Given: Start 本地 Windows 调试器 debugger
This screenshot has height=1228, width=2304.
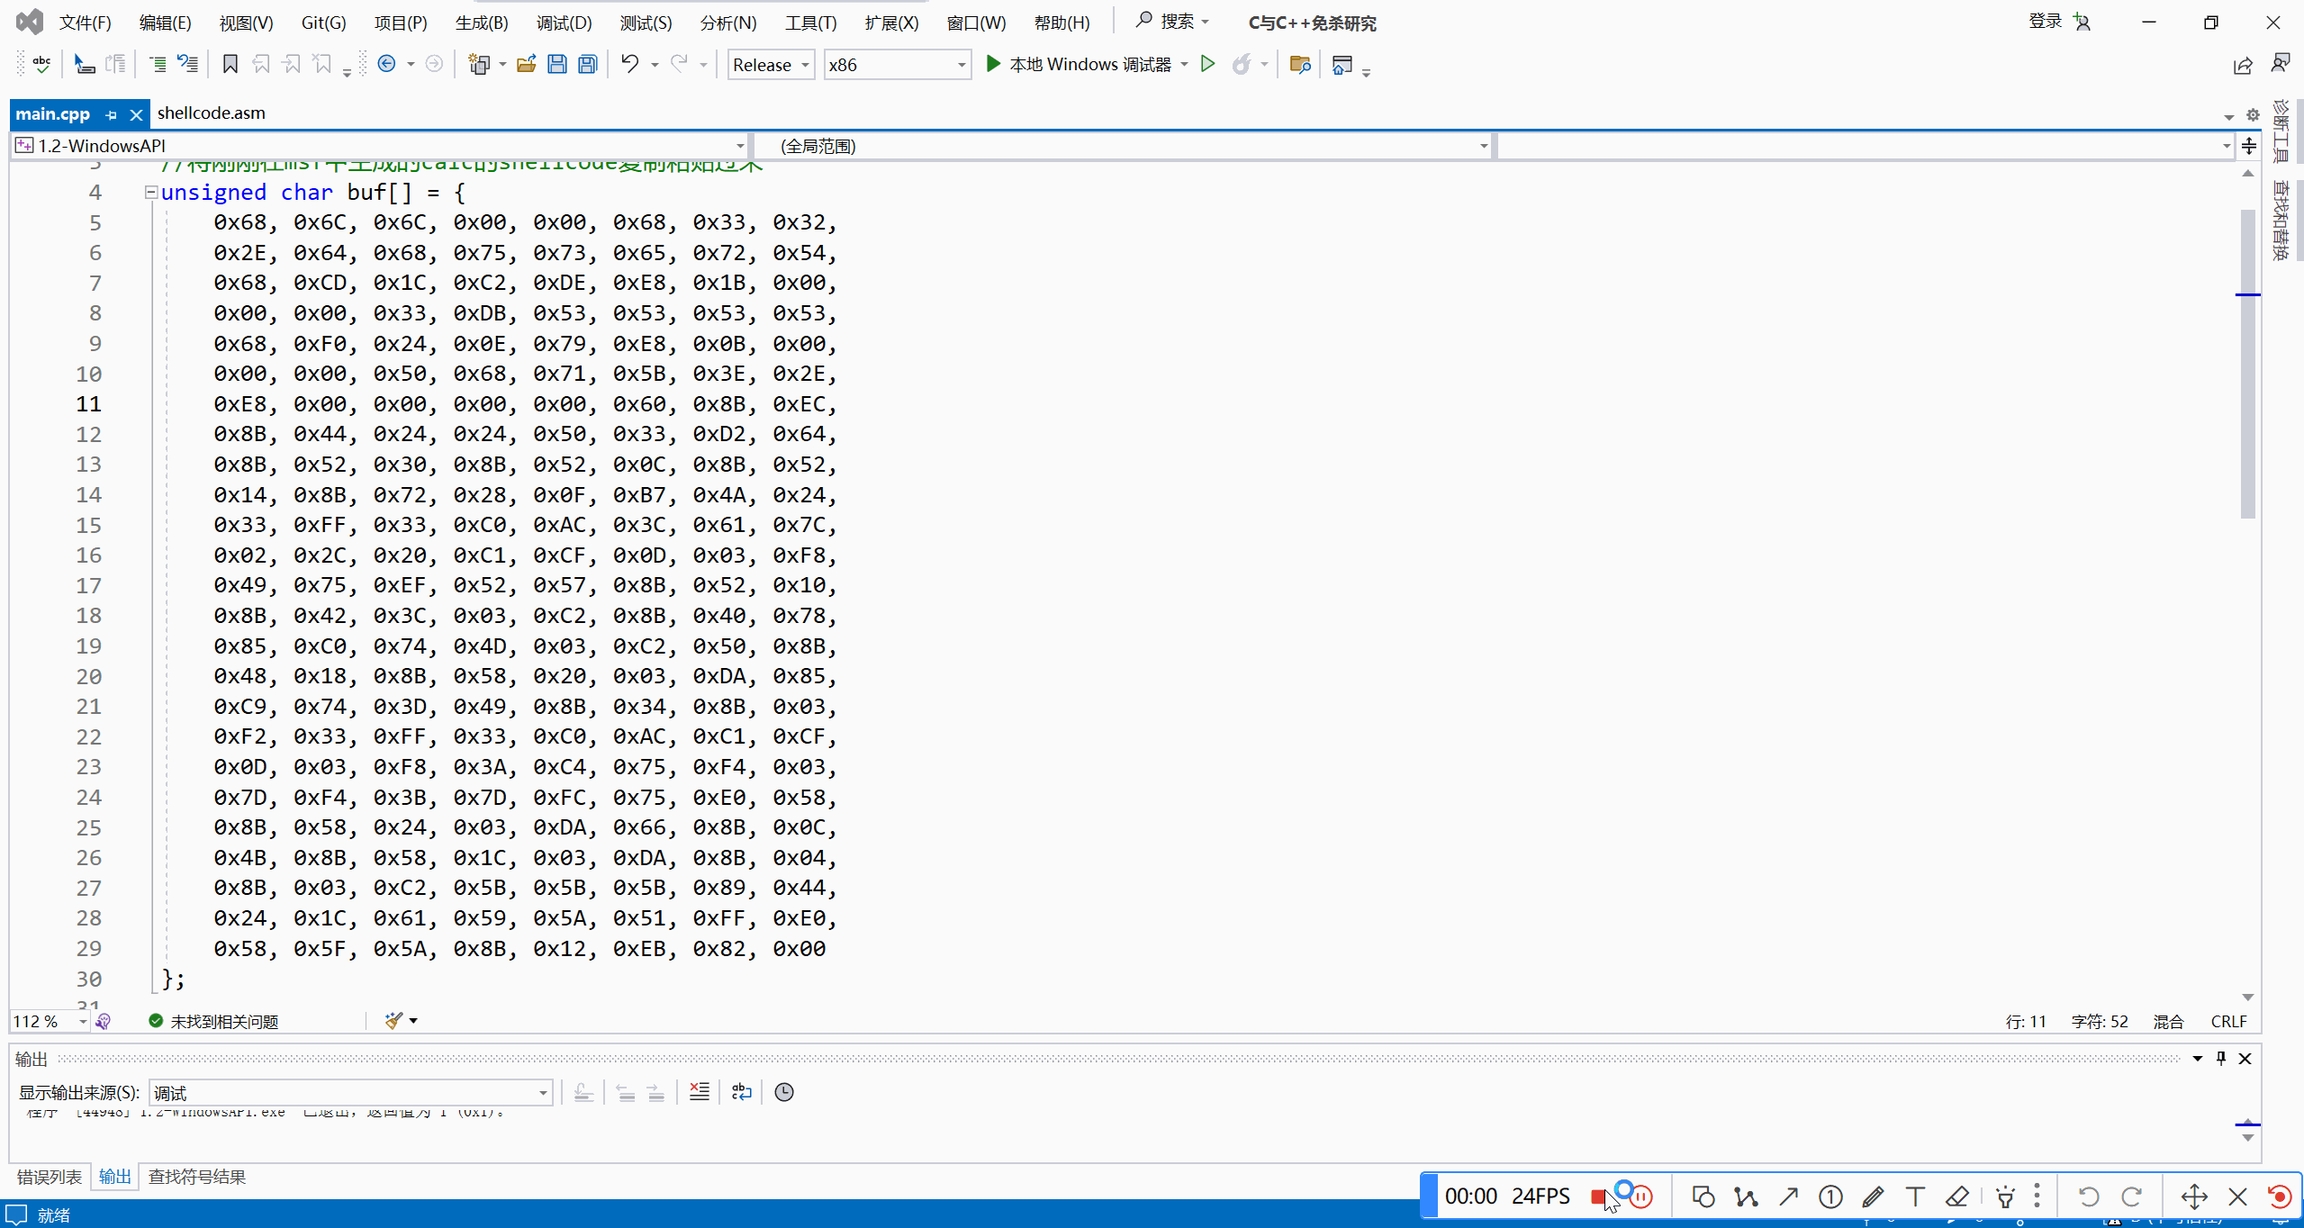Looking at the screenshot, I should pos(1078,65).
